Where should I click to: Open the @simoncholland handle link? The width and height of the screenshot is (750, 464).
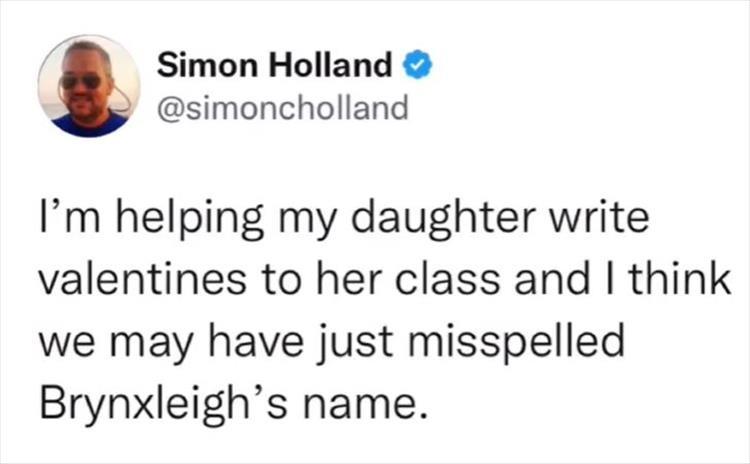pos(283,107)
